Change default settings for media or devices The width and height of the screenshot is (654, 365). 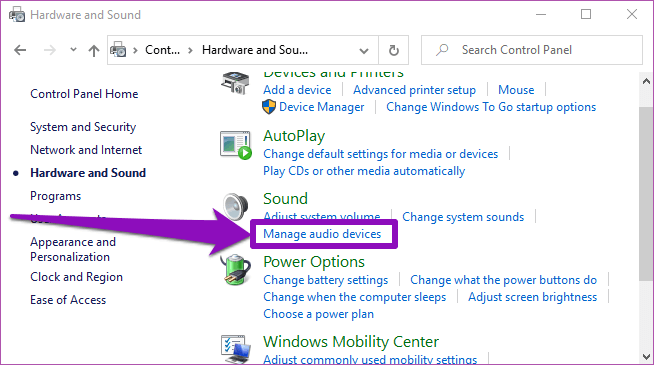[380, 154]
